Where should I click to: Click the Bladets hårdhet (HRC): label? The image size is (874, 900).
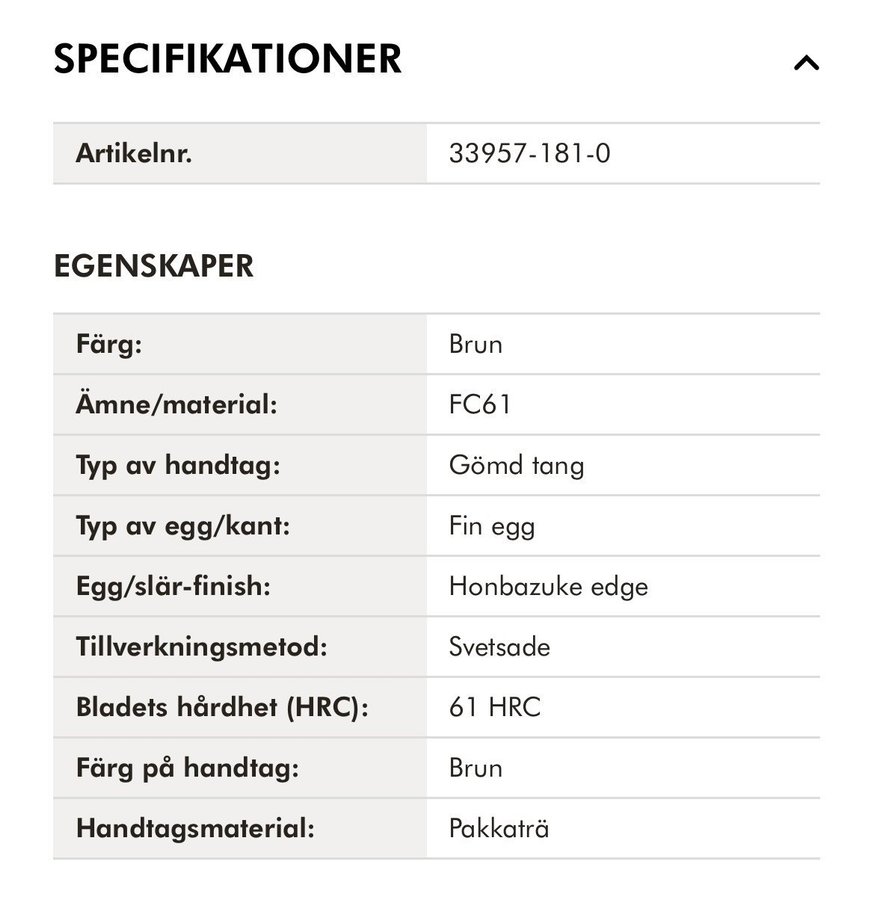click(x=222, y=707)
